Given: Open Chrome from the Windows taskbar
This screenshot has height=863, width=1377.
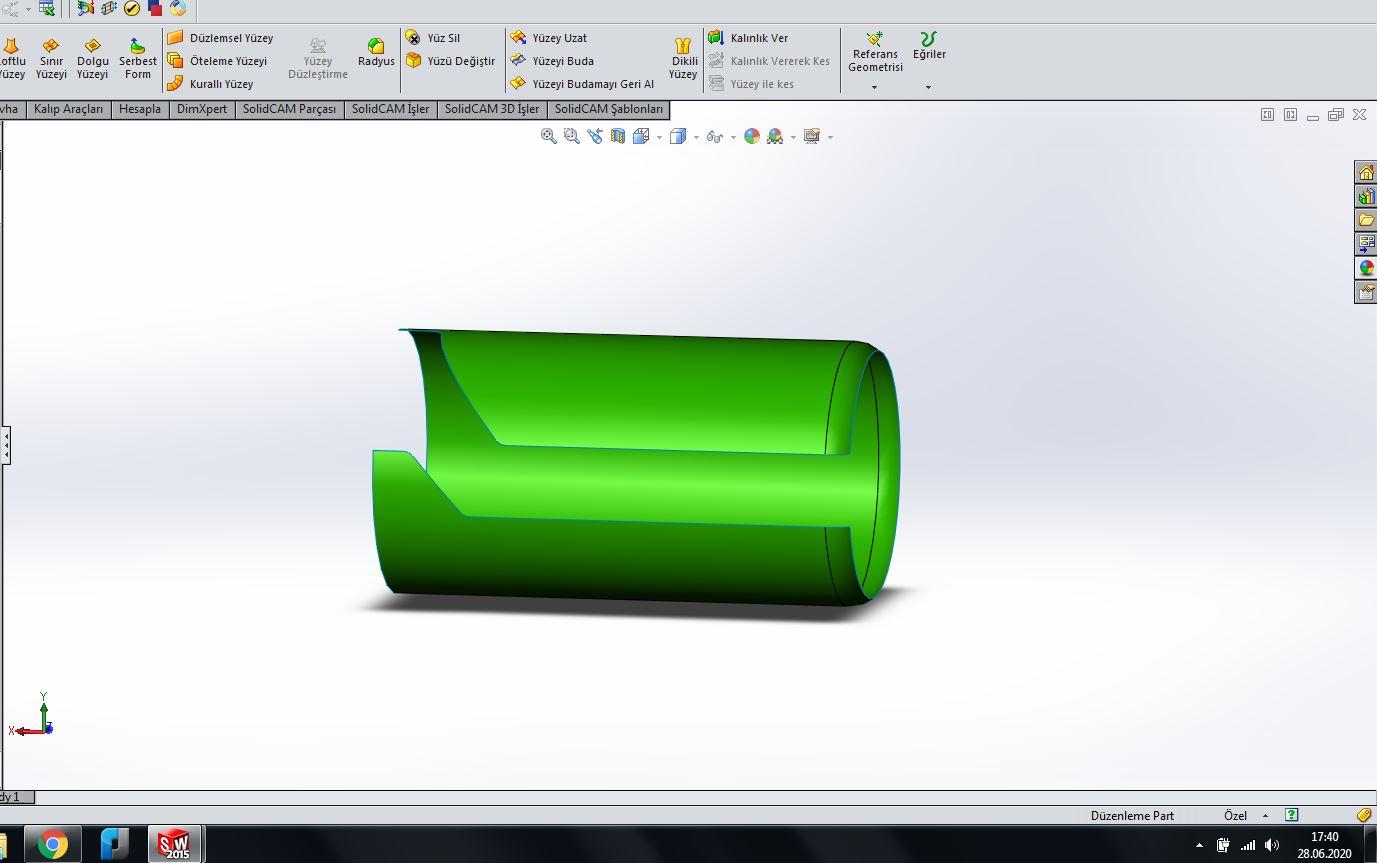Looking at the screenshot, I should click(52, 844).
